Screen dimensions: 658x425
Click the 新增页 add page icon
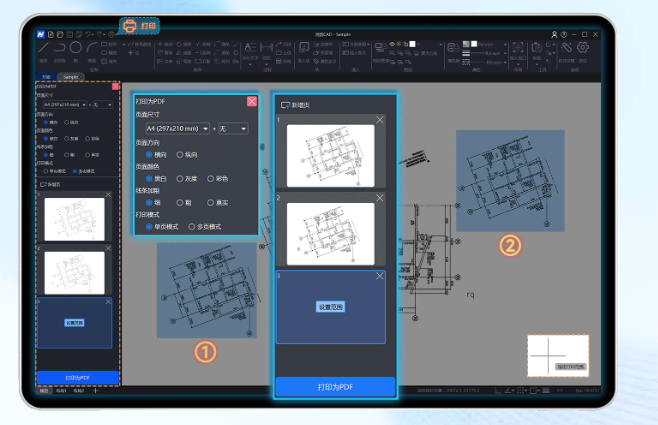pyautogui.click(x=286, y=104)
